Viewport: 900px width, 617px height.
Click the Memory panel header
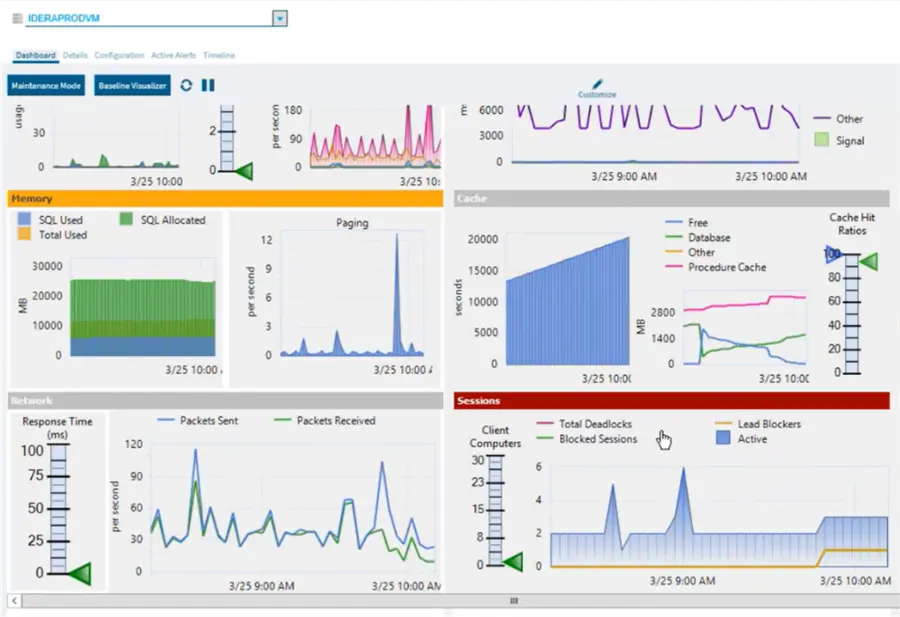coord(225,199)
